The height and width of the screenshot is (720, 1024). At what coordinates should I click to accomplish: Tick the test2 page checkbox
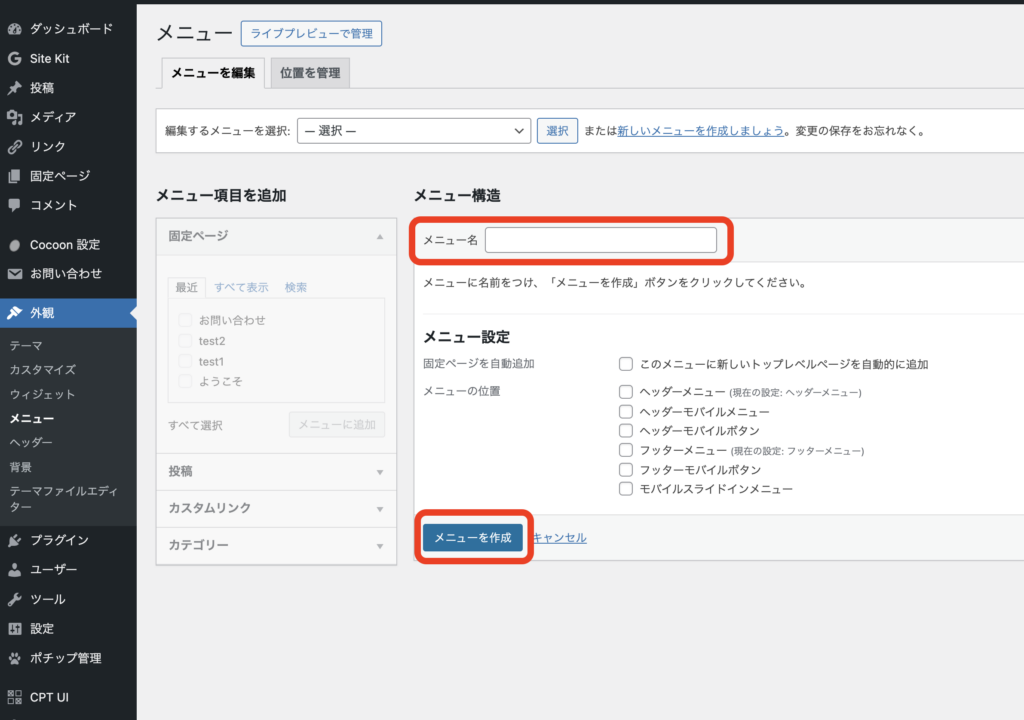[185, 340]
